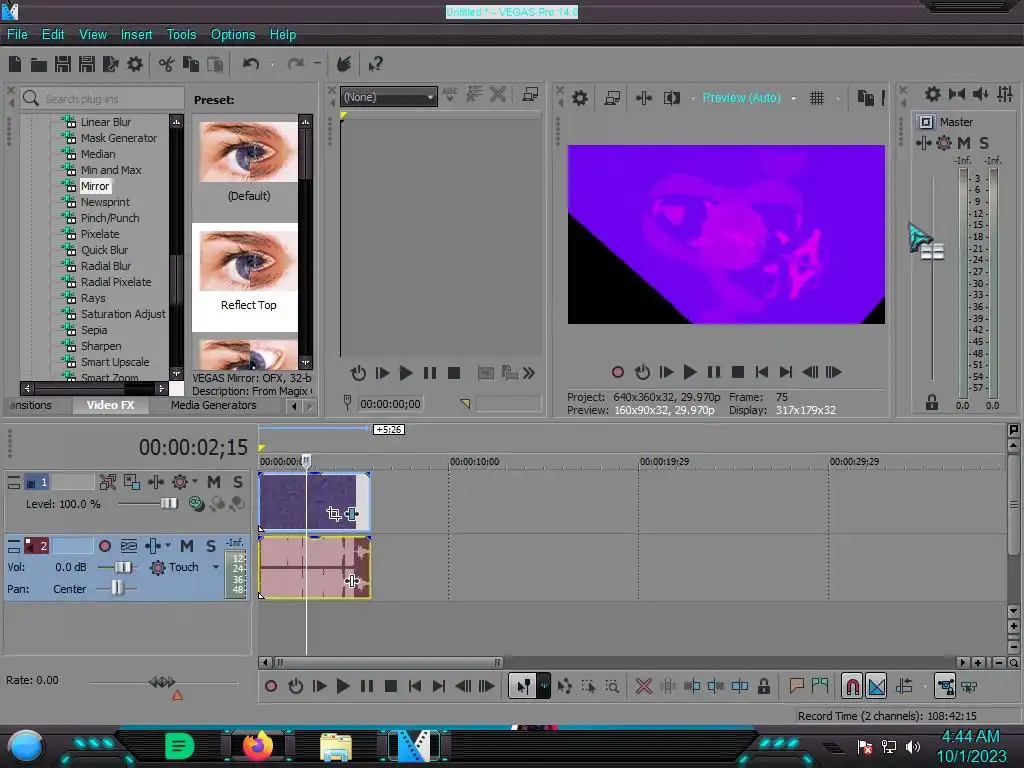Solo video track 1

point(238,482)
